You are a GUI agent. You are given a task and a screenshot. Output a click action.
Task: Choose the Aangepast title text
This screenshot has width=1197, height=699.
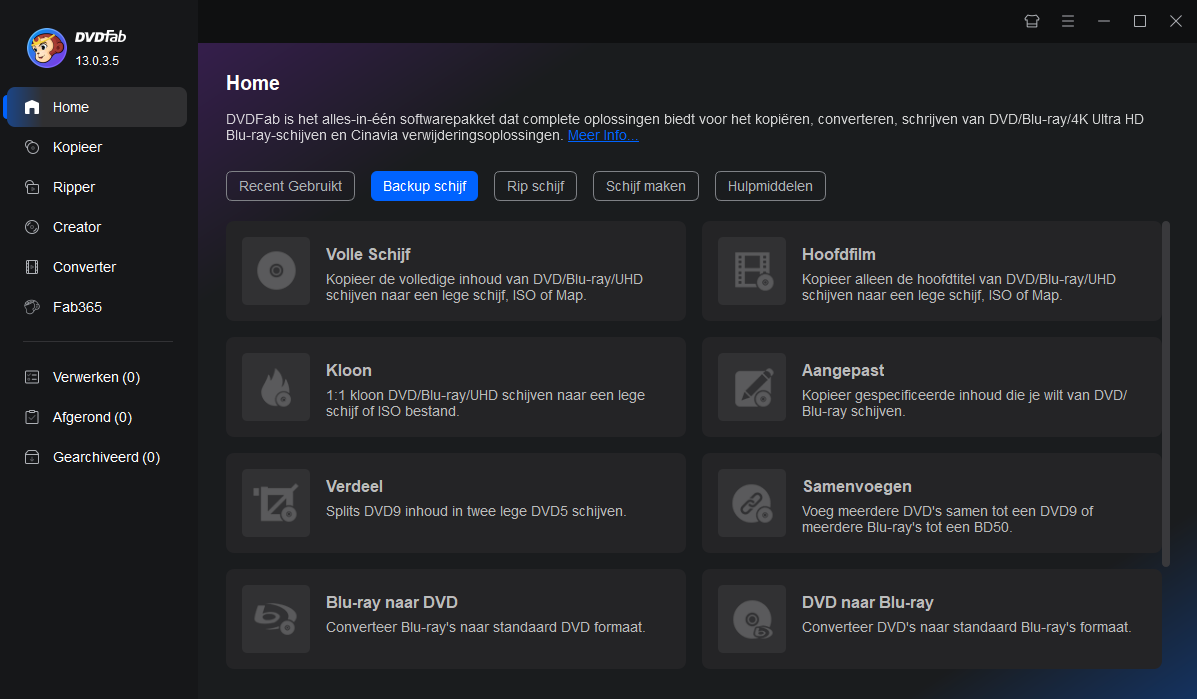click(843, 370)
